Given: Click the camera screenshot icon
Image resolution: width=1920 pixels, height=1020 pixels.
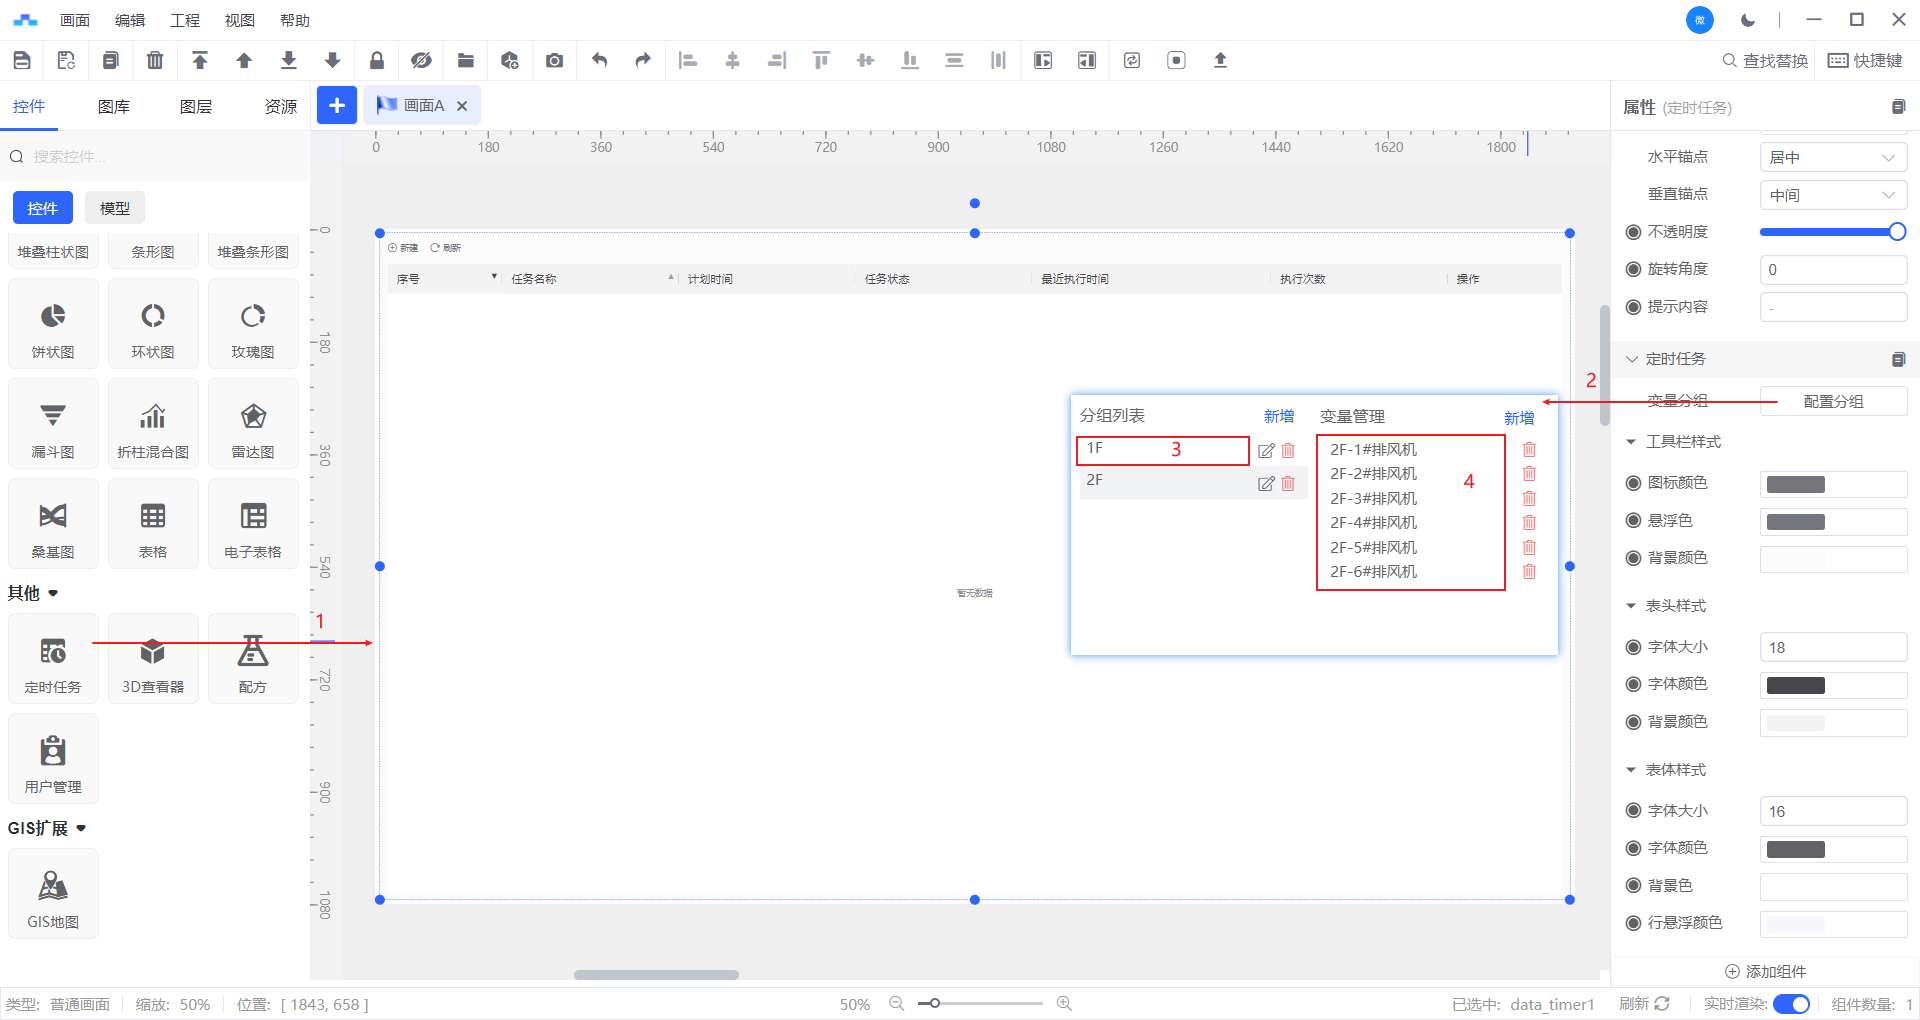Looking at the screenshot, I should coord(554,61).
